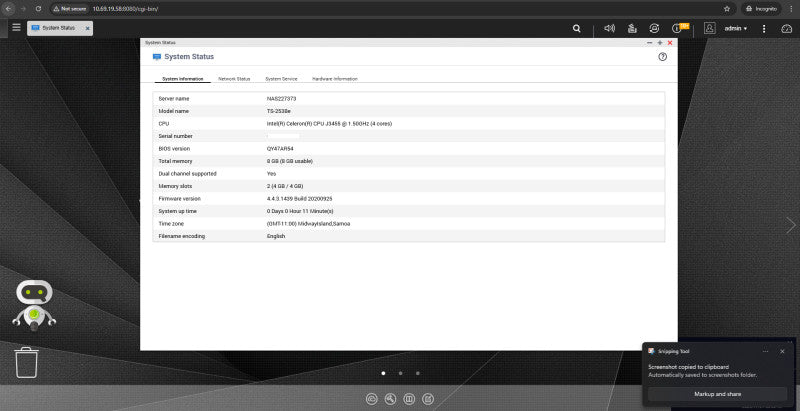Click the server name value NAS227373
The width and height of the screenshot is (800, 411).
click(282, 98)
